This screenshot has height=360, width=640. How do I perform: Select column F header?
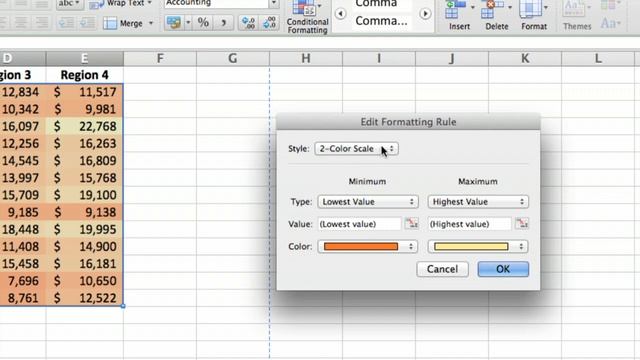coord(160,58)
